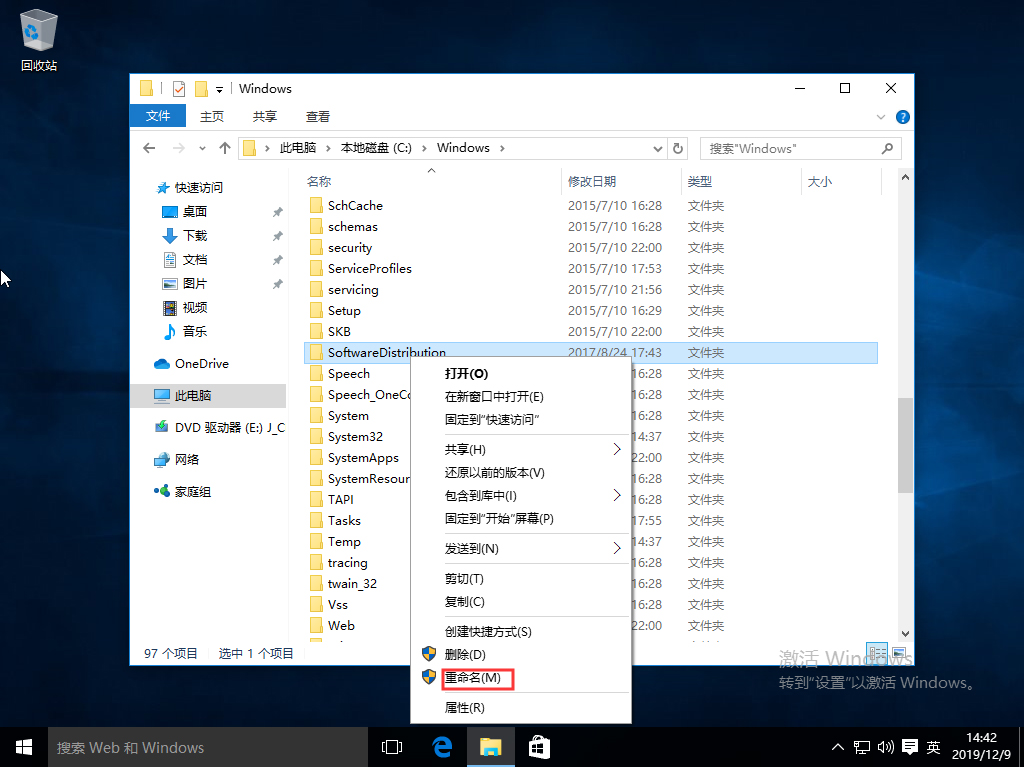
Task: Click the Task View icon on the taskbar
Action: pos(391,747)
